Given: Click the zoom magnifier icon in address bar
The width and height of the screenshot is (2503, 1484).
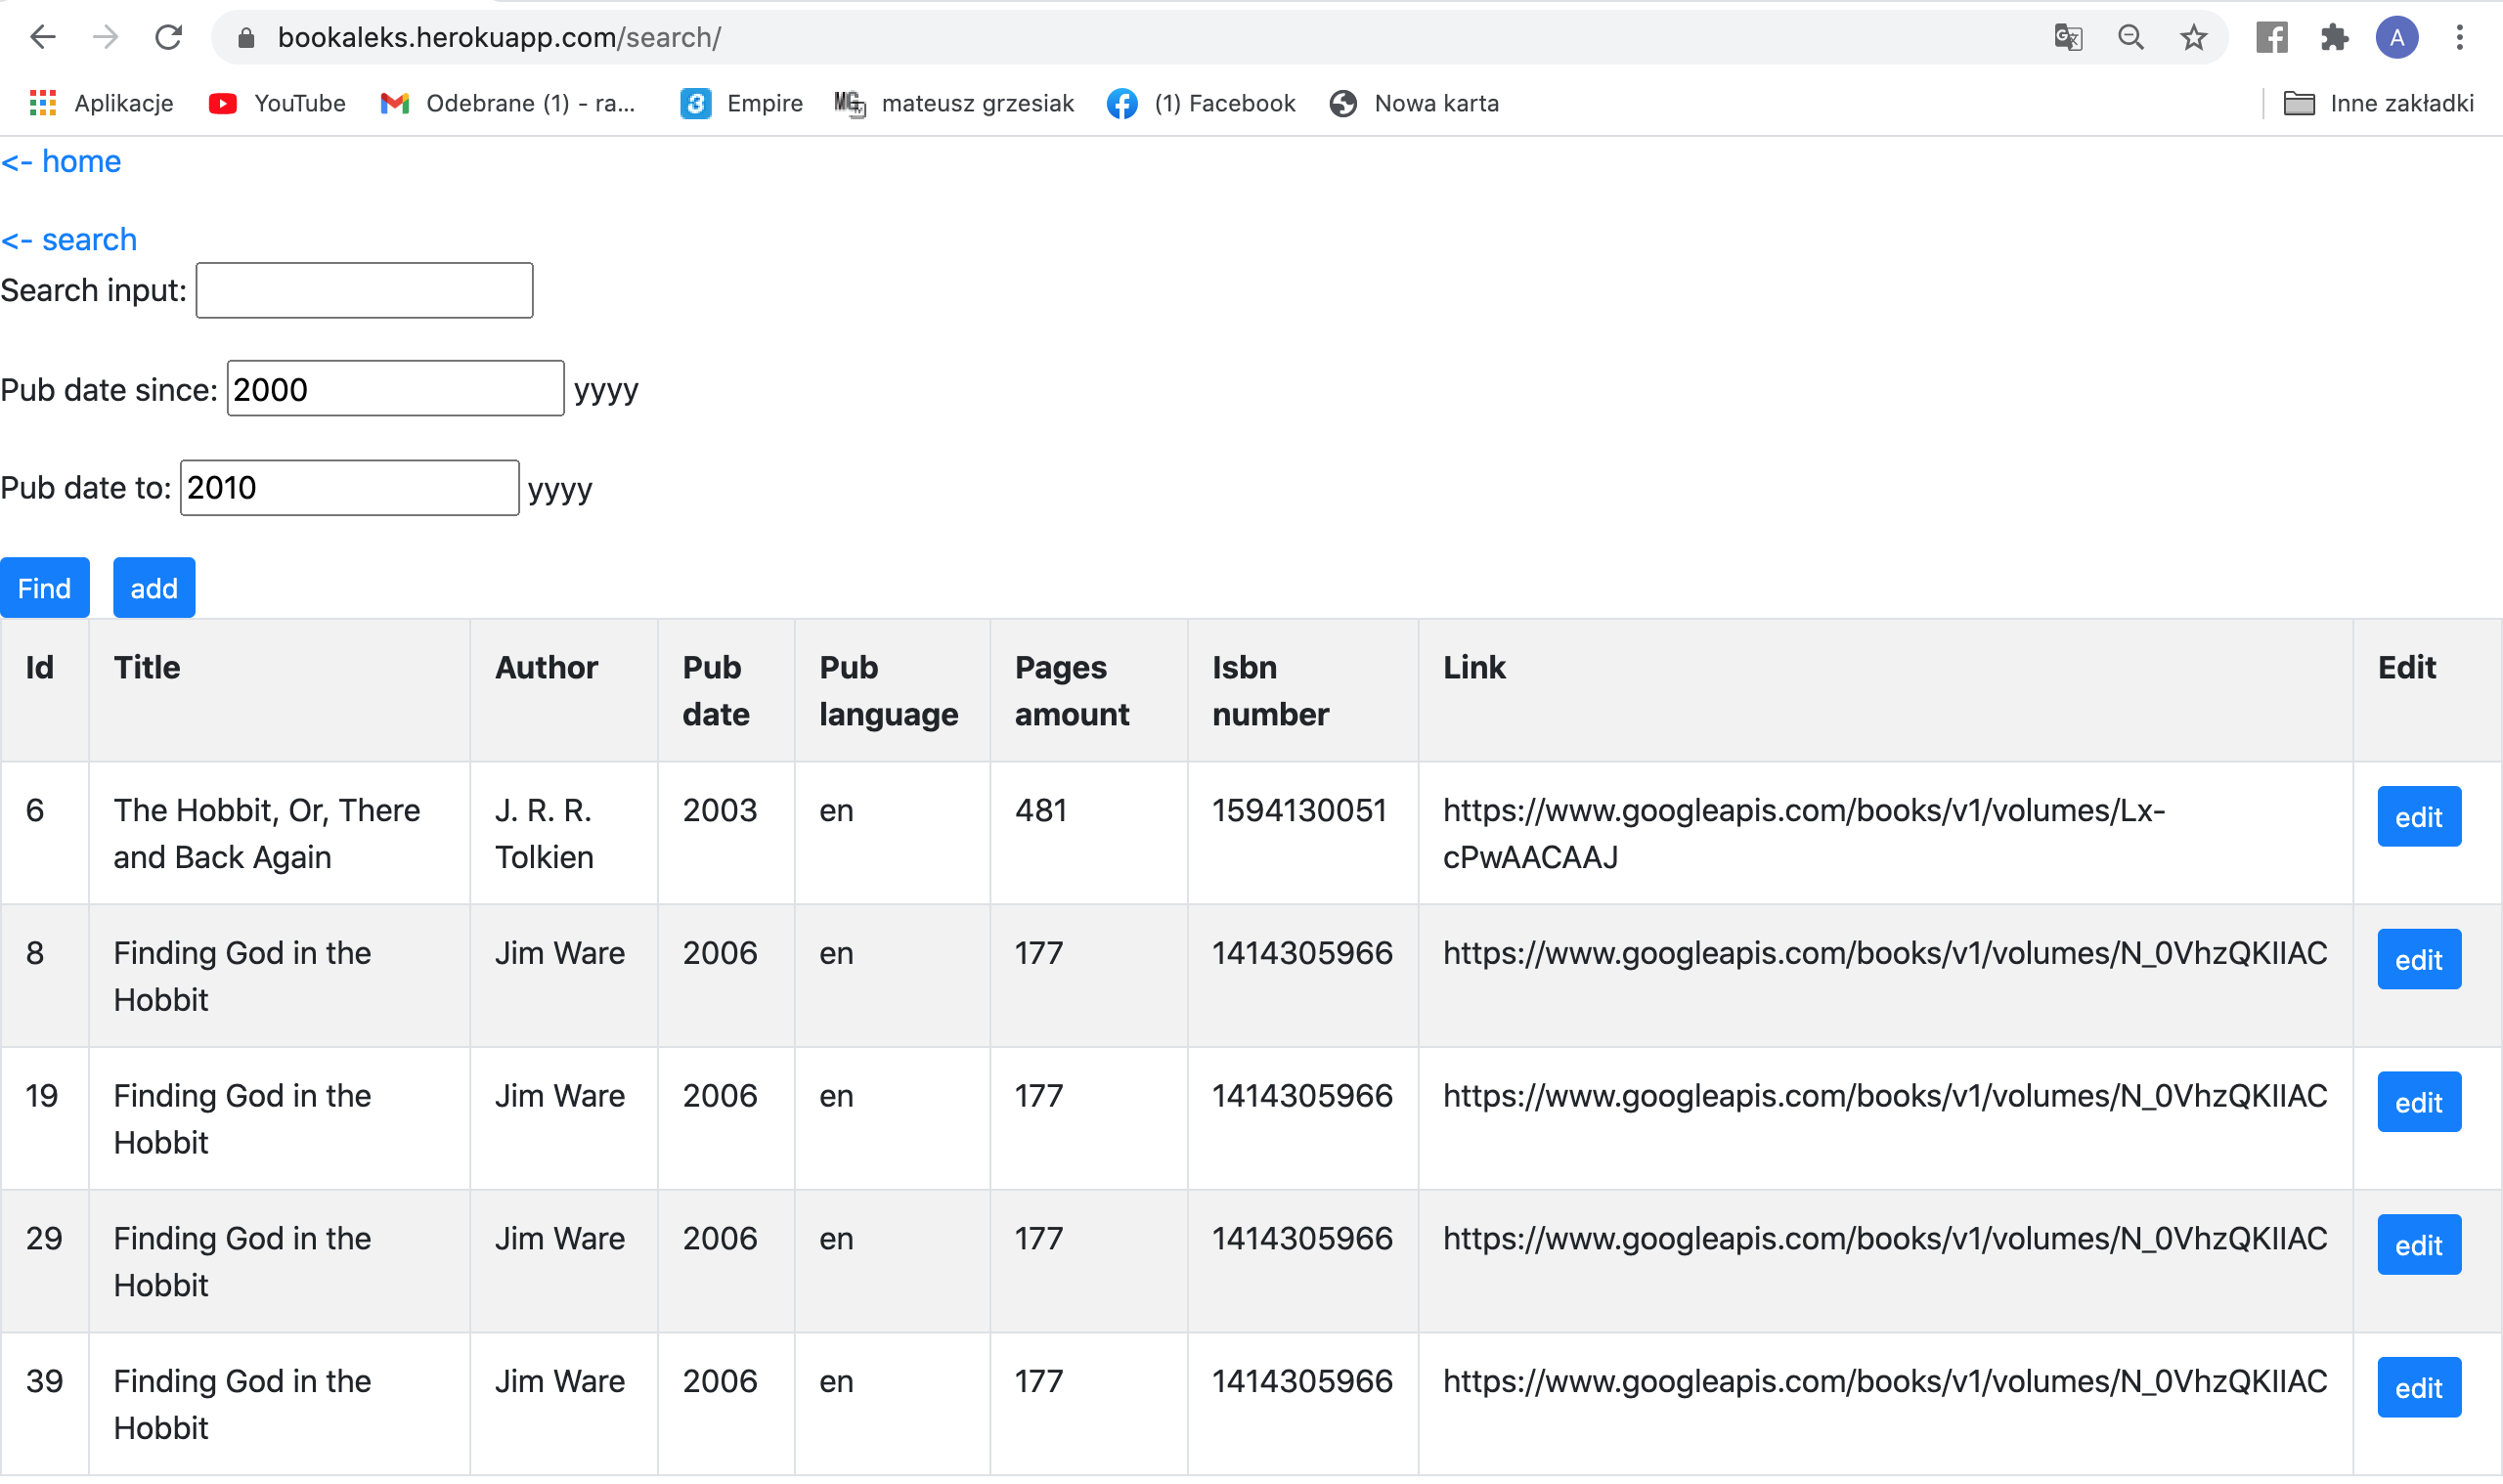Looking at the screenshot, I should pyautogui.click(x=2130, y=38).
